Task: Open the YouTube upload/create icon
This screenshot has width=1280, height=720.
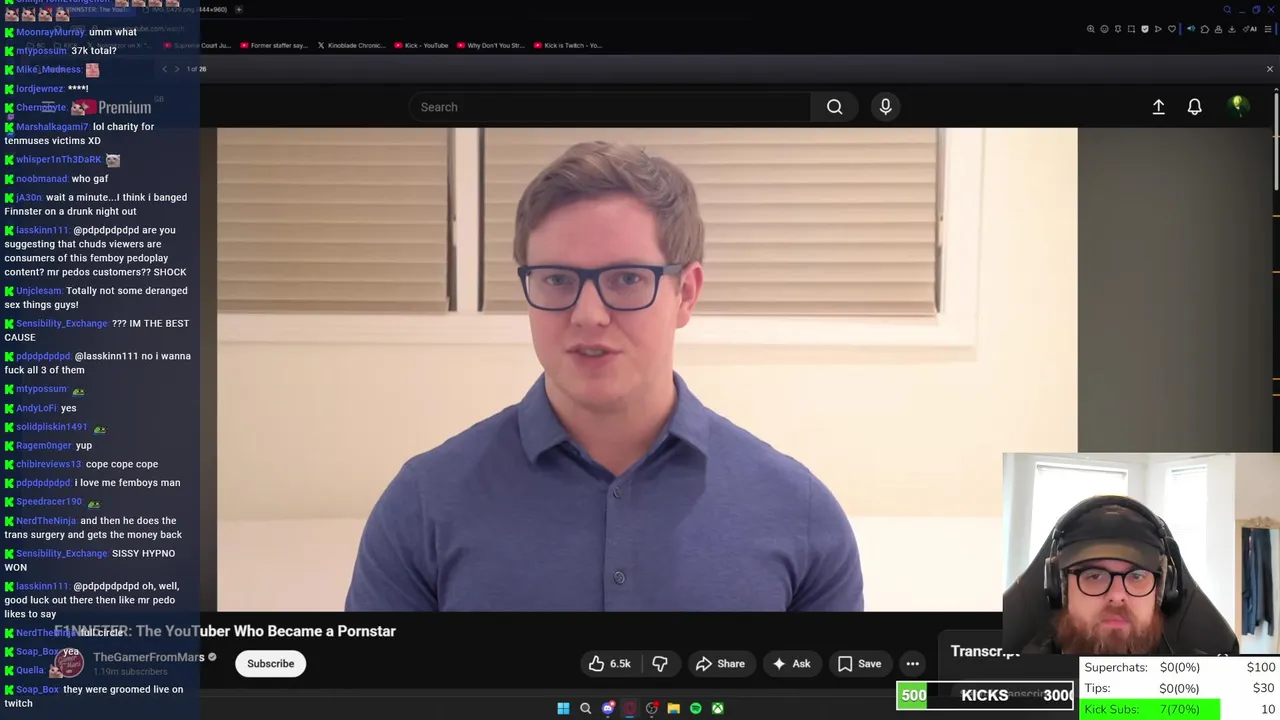Action: point(1158,107)
